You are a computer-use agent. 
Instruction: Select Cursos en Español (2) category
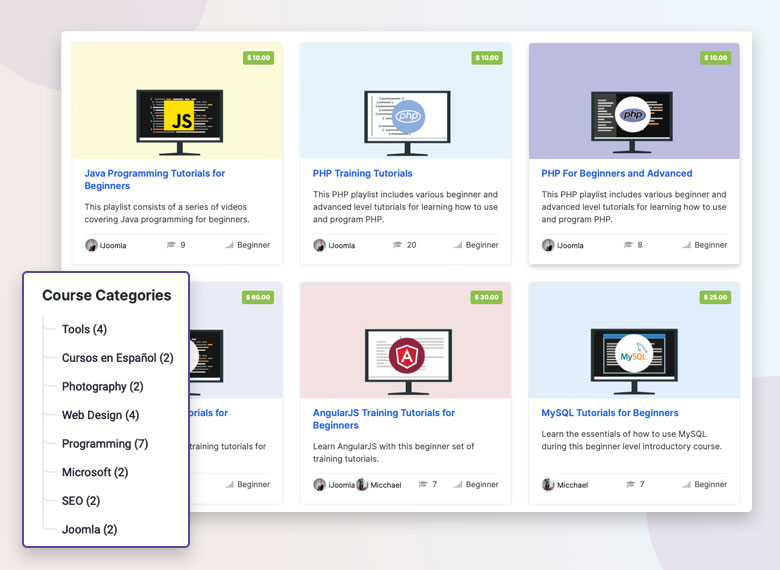pyautogui.click(x=117, y=358)
